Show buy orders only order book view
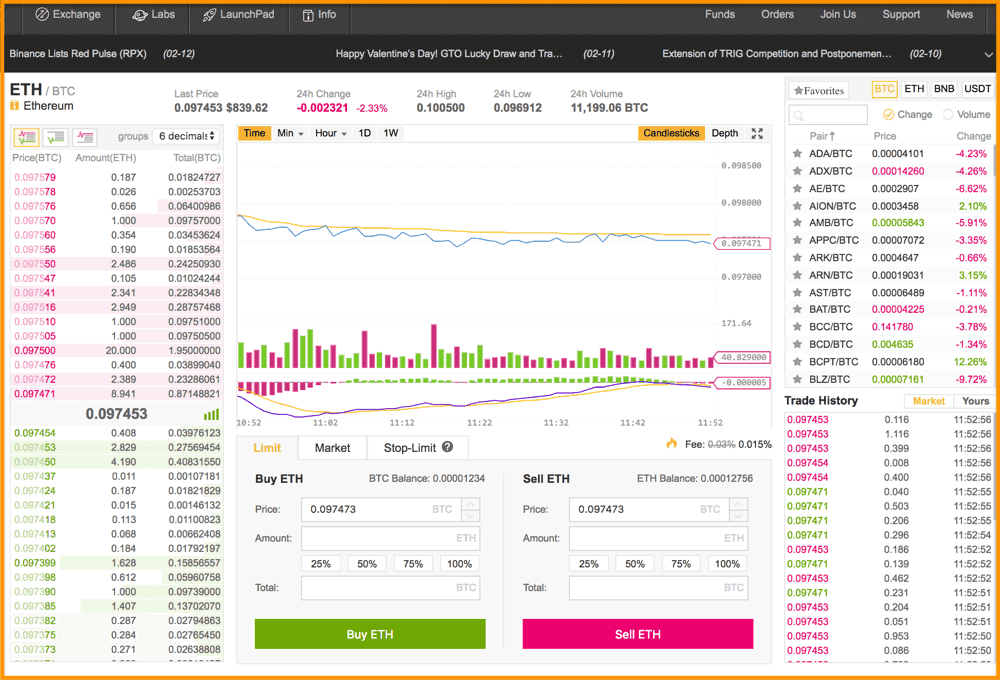 55,137
